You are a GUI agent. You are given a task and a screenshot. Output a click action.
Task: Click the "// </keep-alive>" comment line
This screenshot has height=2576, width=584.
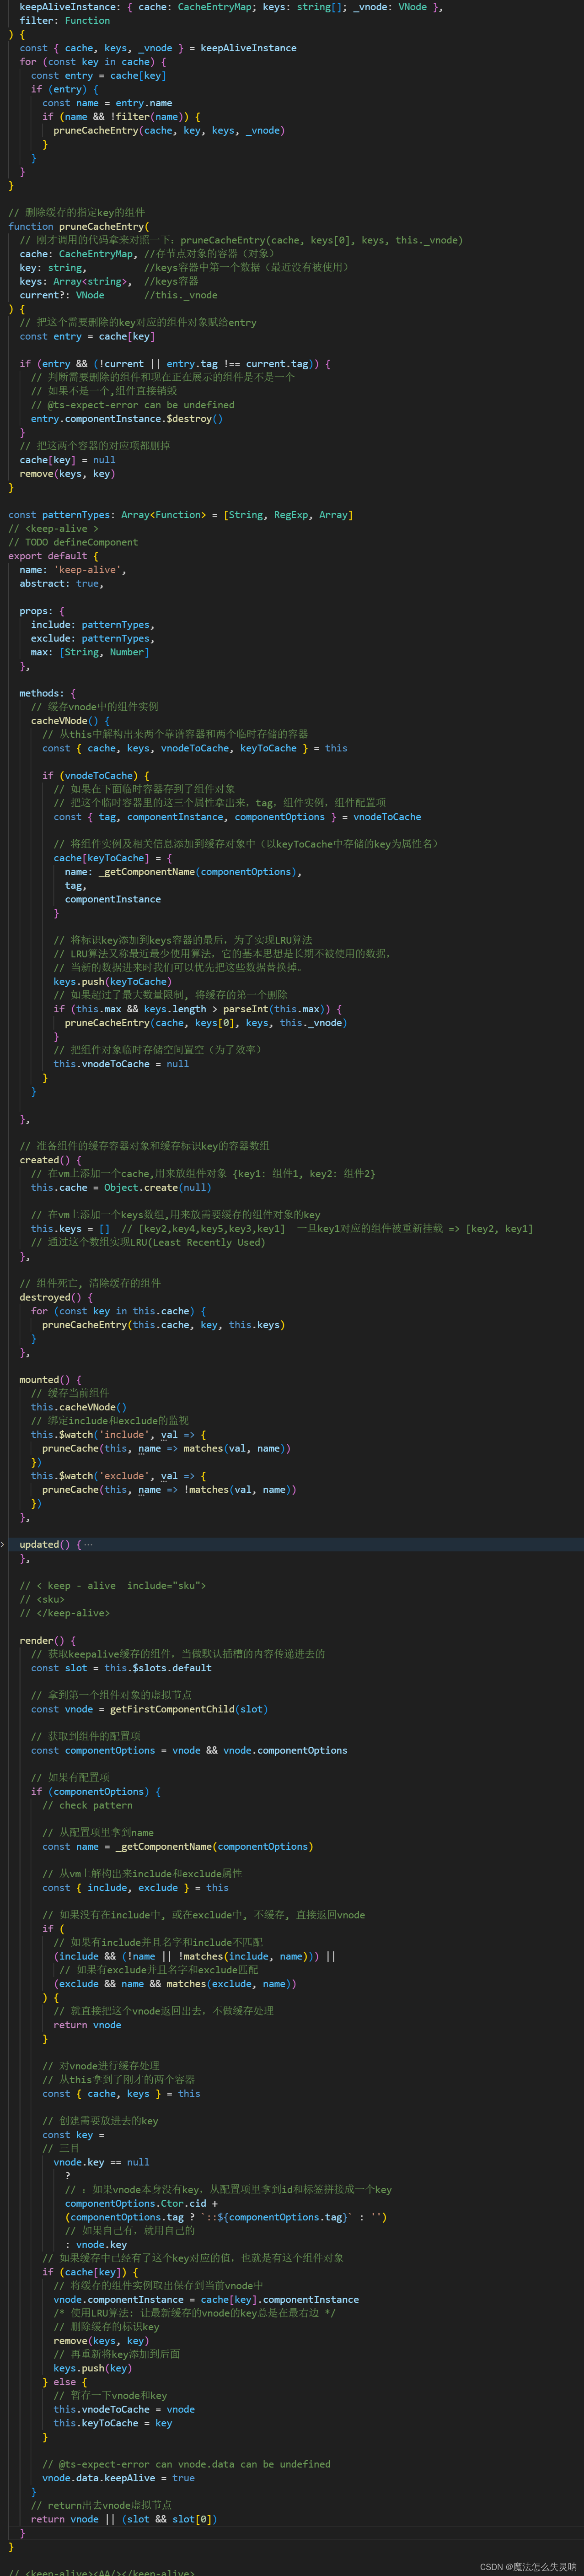pyautogui.click(x=65, y=1613)
